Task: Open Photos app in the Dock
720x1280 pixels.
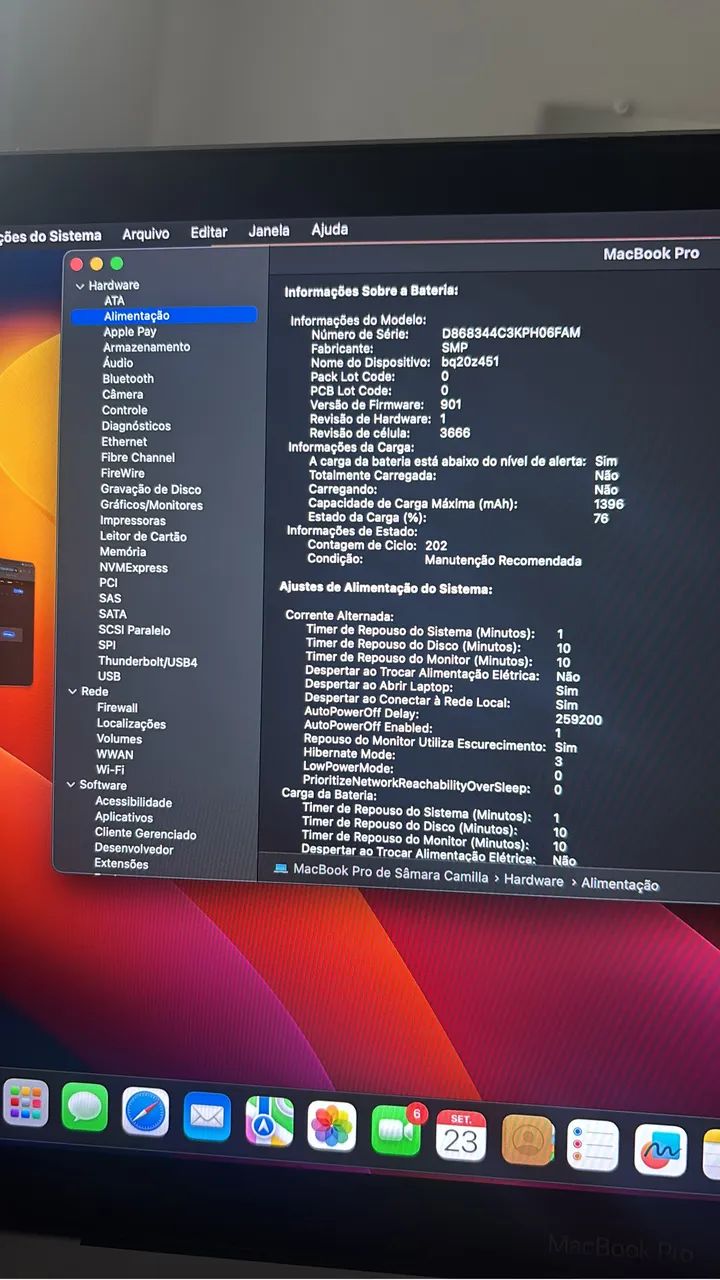Action: 332,1127
